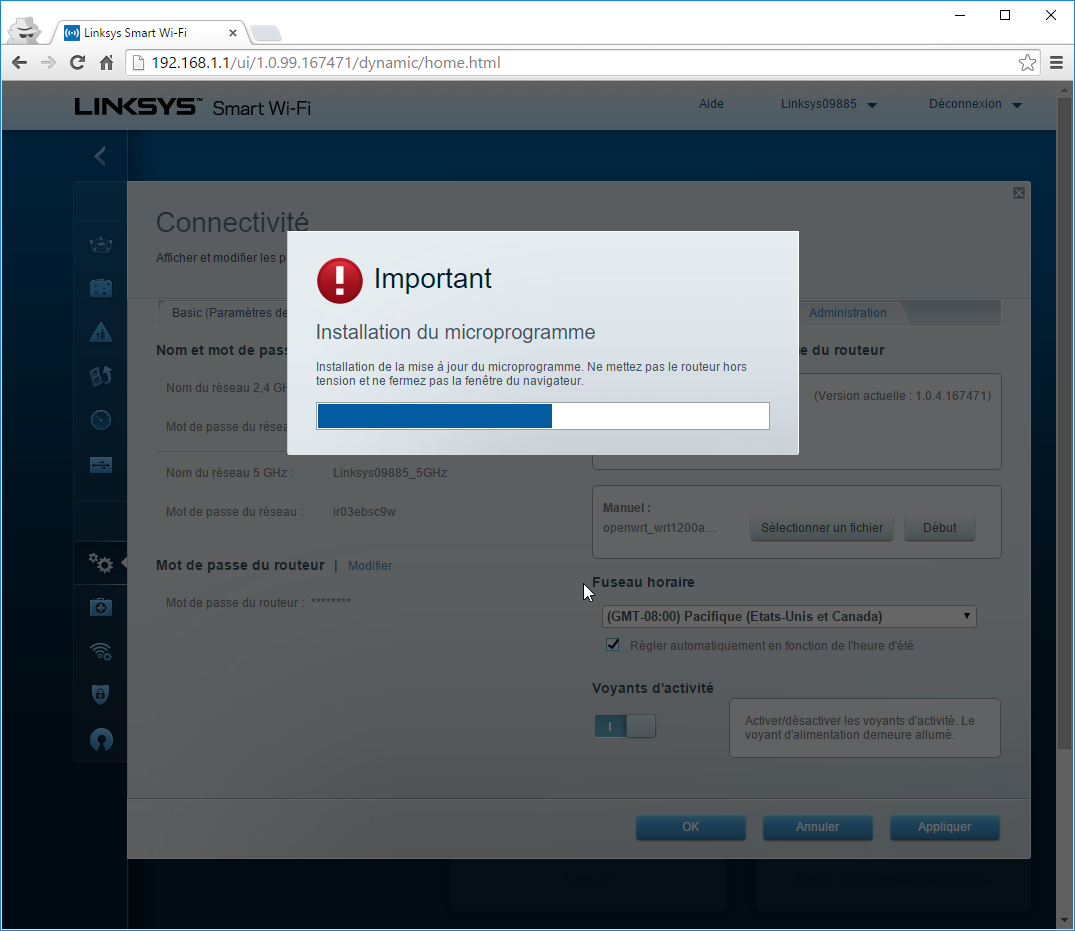Toggle the Voyants d'activité switch
Viewport: 1075px width, 931px height.
(625, 726)
